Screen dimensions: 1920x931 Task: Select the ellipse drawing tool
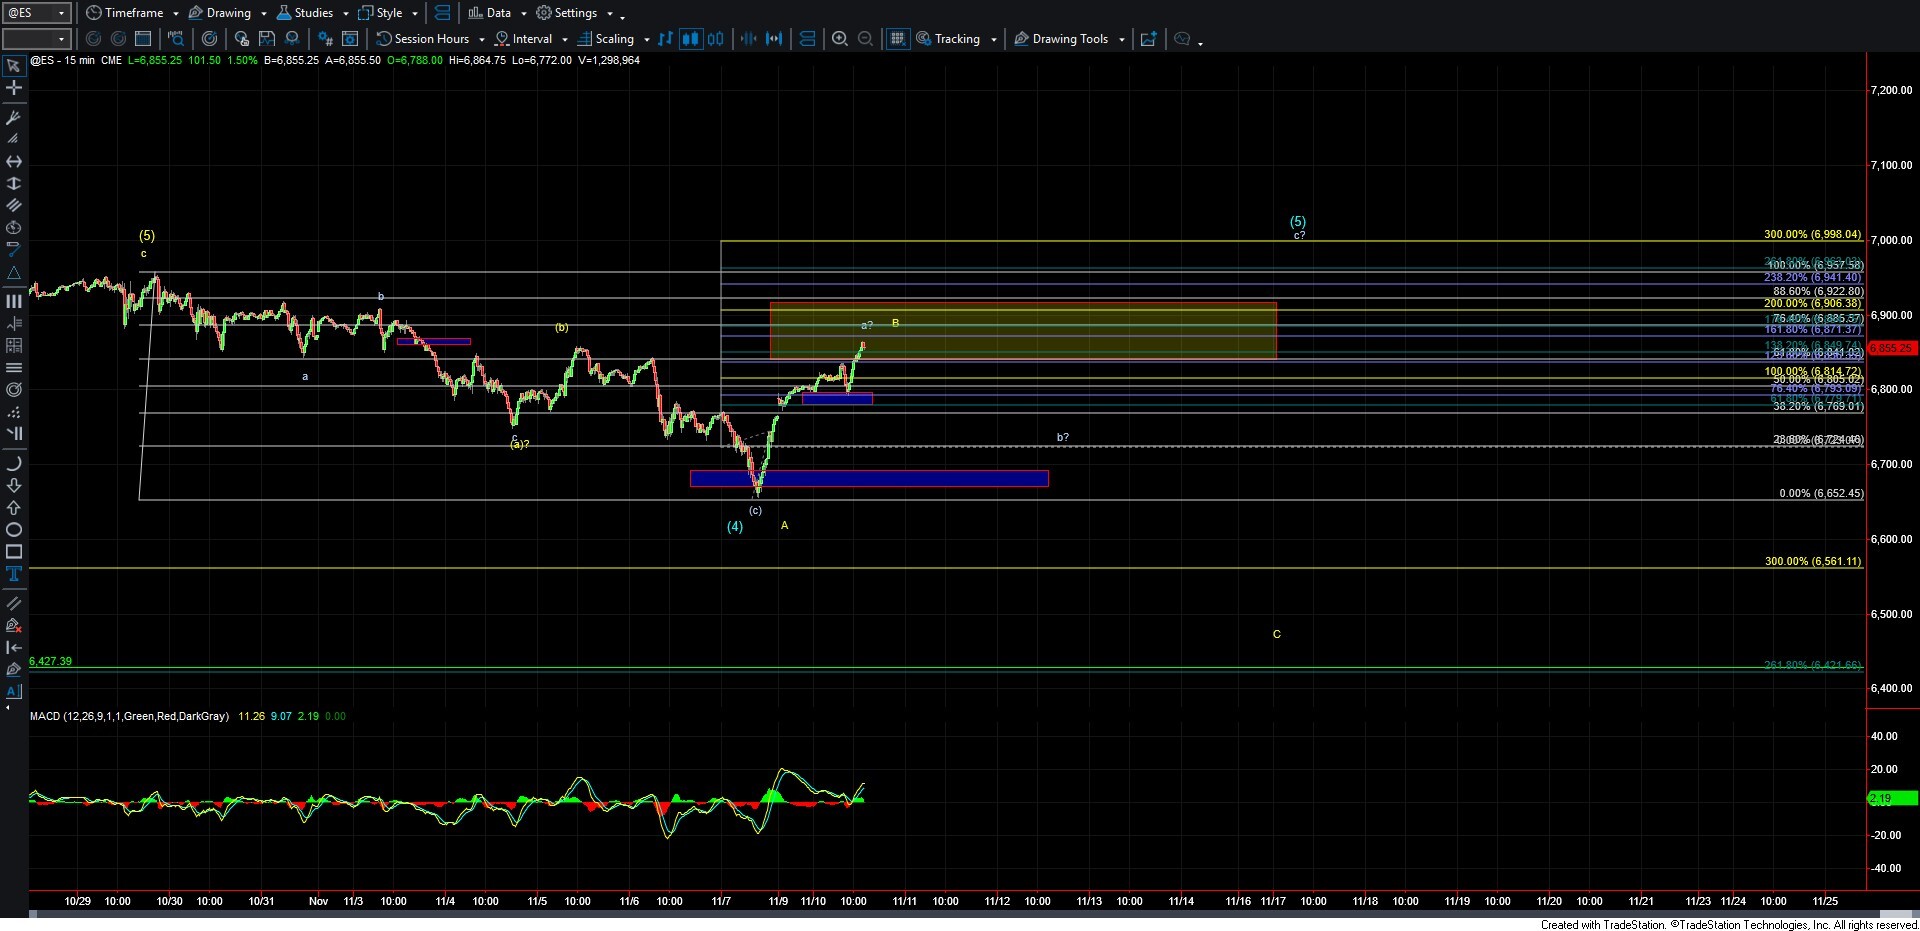tap(14, 530)
